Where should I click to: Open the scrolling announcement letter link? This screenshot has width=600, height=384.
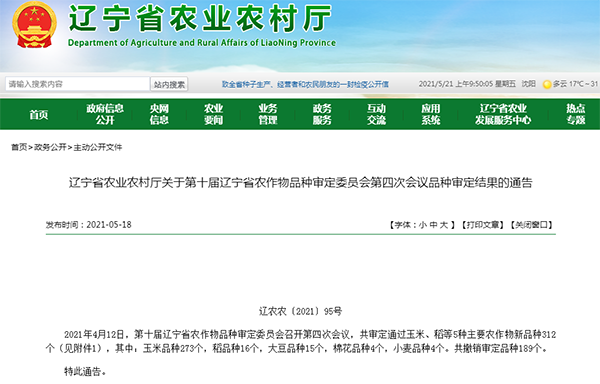(x=305, y=84)
